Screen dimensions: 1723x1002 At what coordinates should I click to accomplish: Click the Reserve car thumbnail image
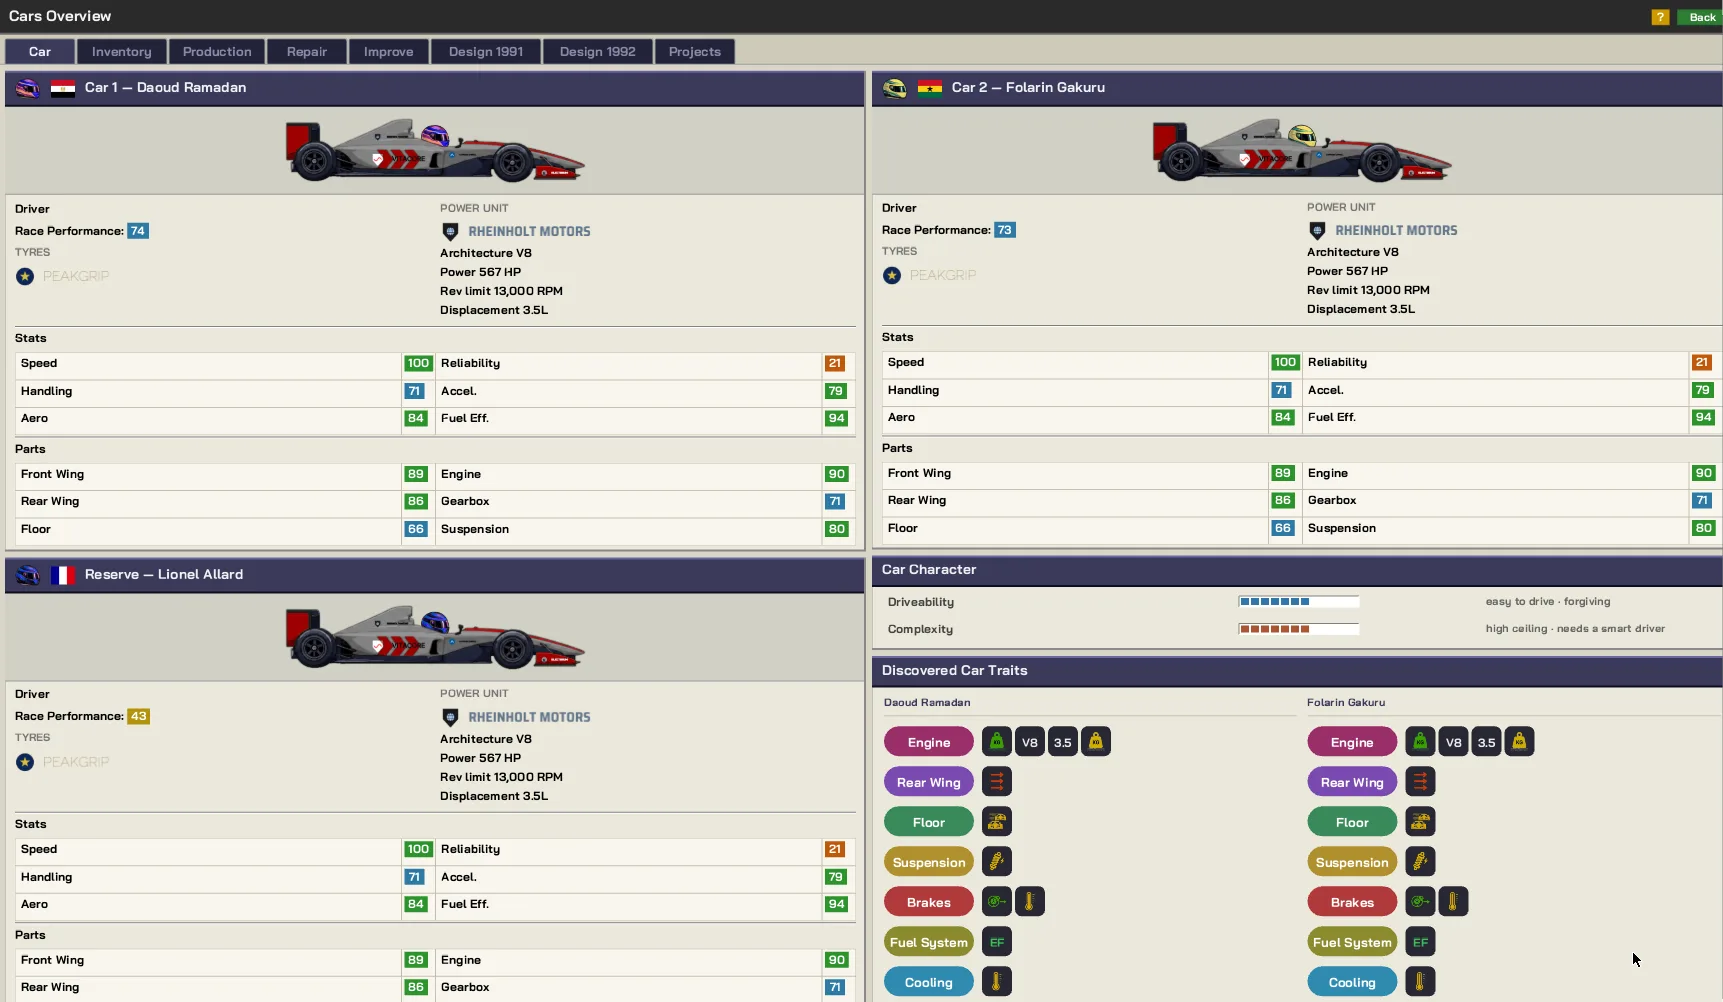coord(435,637)
